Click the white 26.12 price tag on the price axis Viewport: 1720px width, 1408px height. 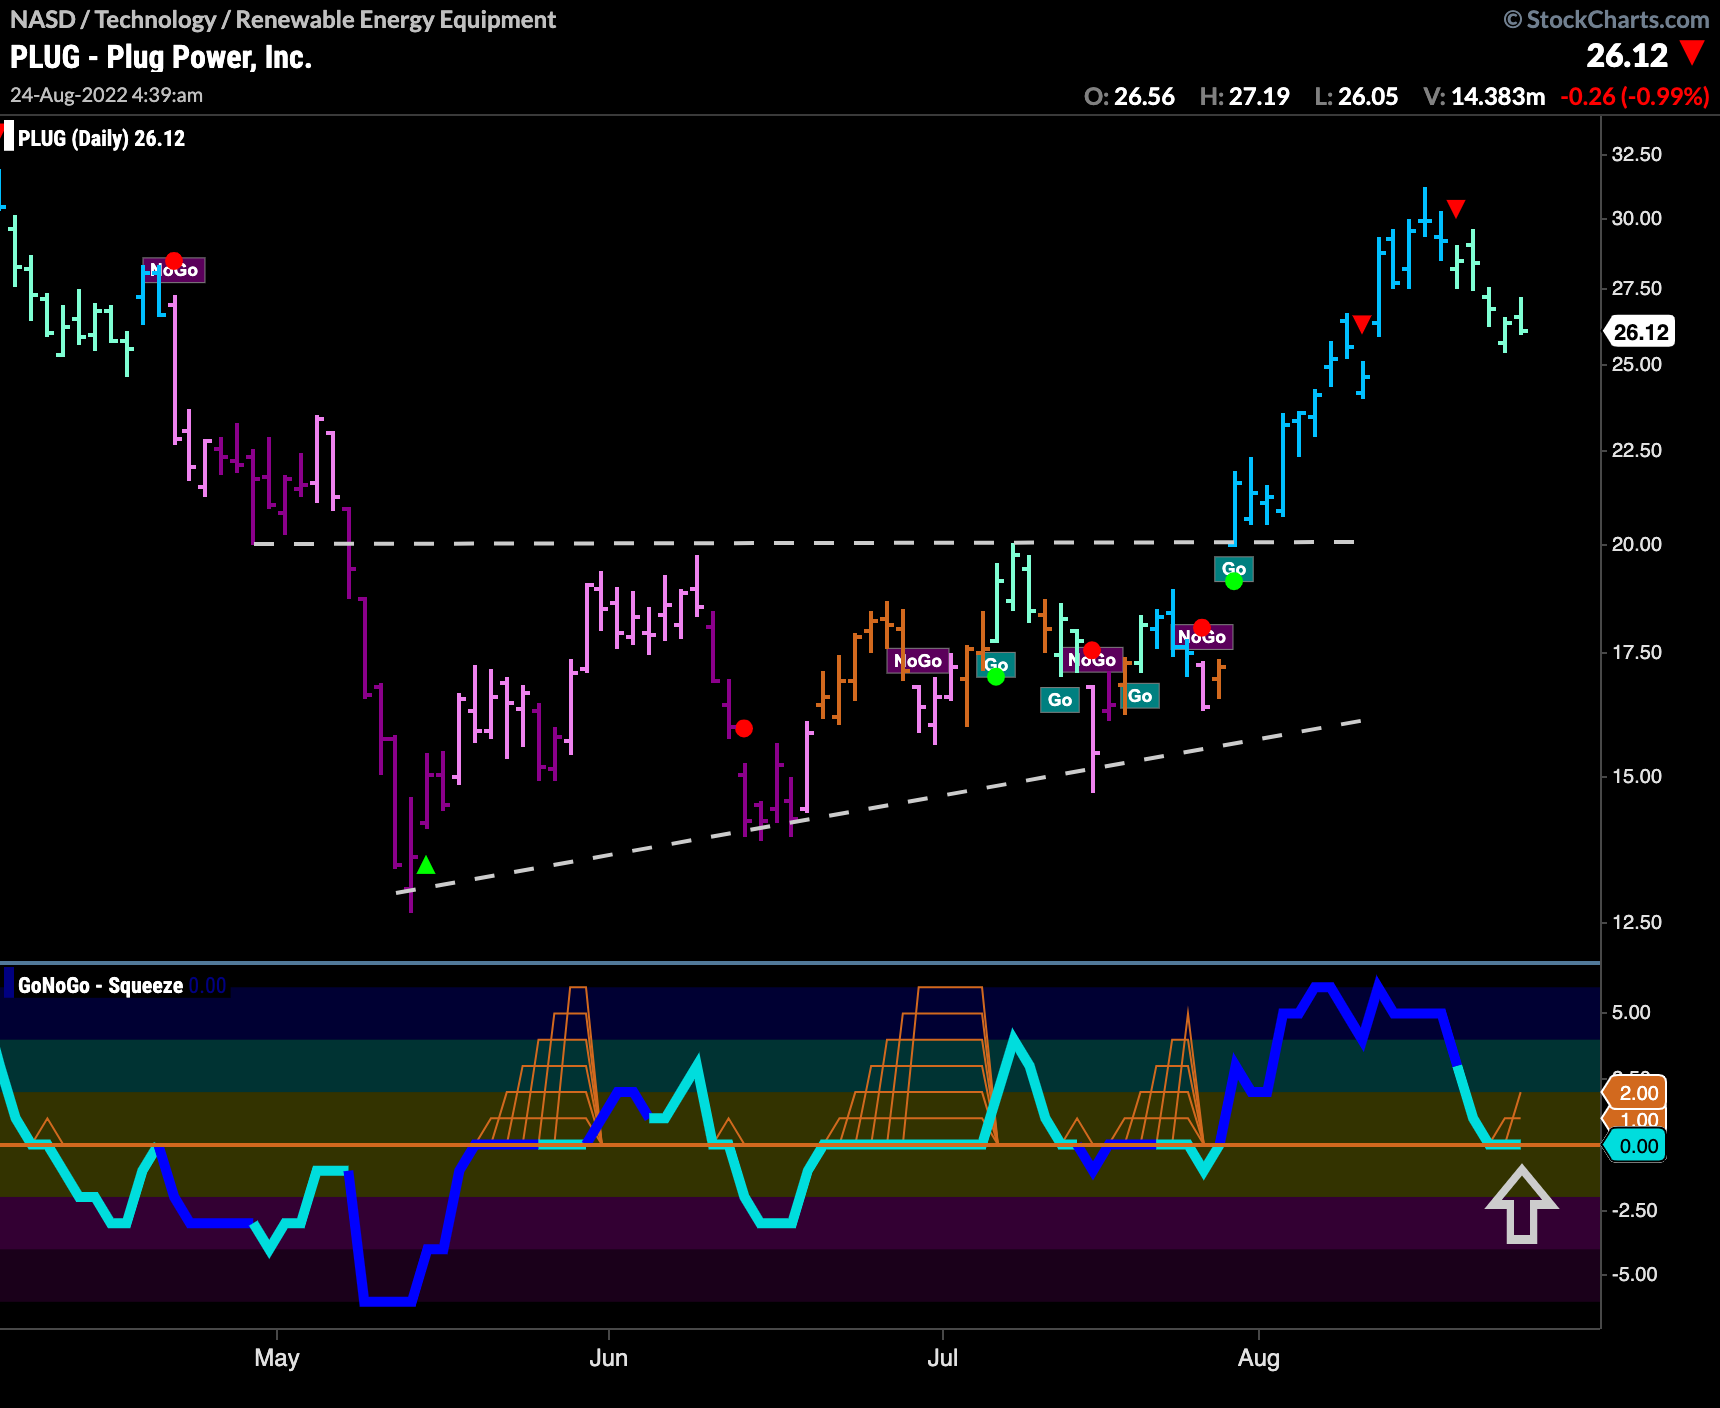click(x=1640, y=332)
